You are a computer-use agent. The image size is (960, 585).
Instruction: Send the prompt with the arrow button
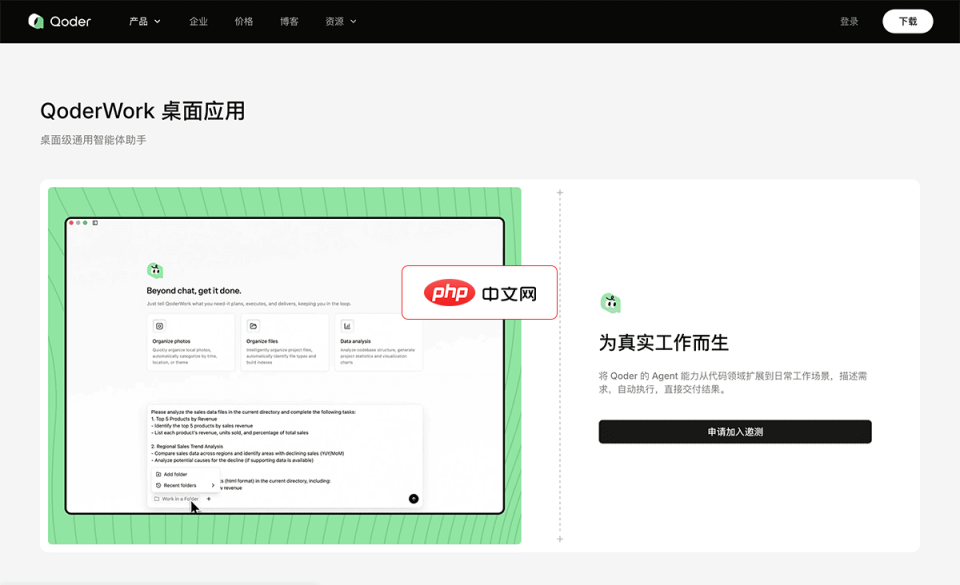point(414,499)
